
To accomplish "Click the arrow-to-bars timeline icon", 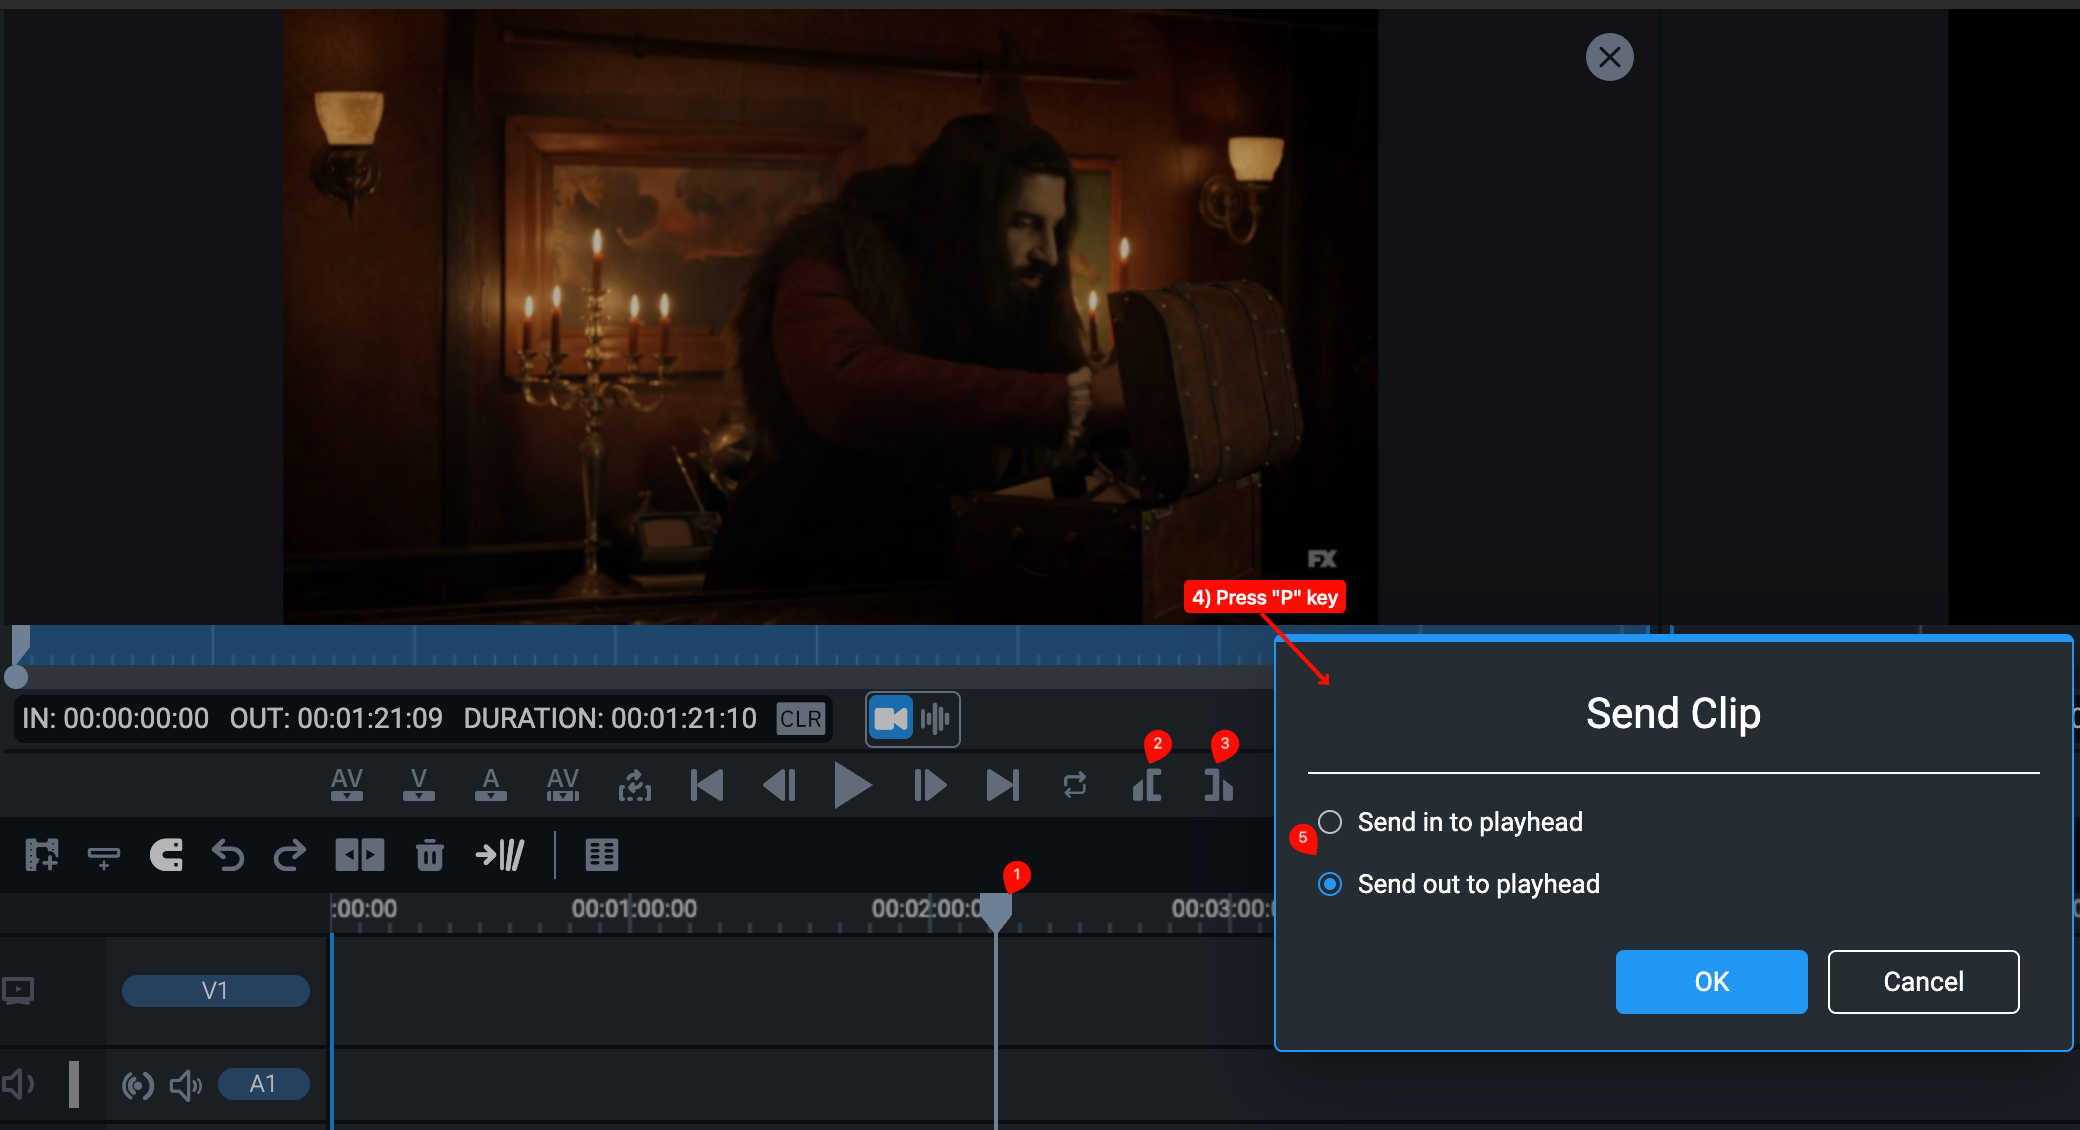I will (499, 855).
